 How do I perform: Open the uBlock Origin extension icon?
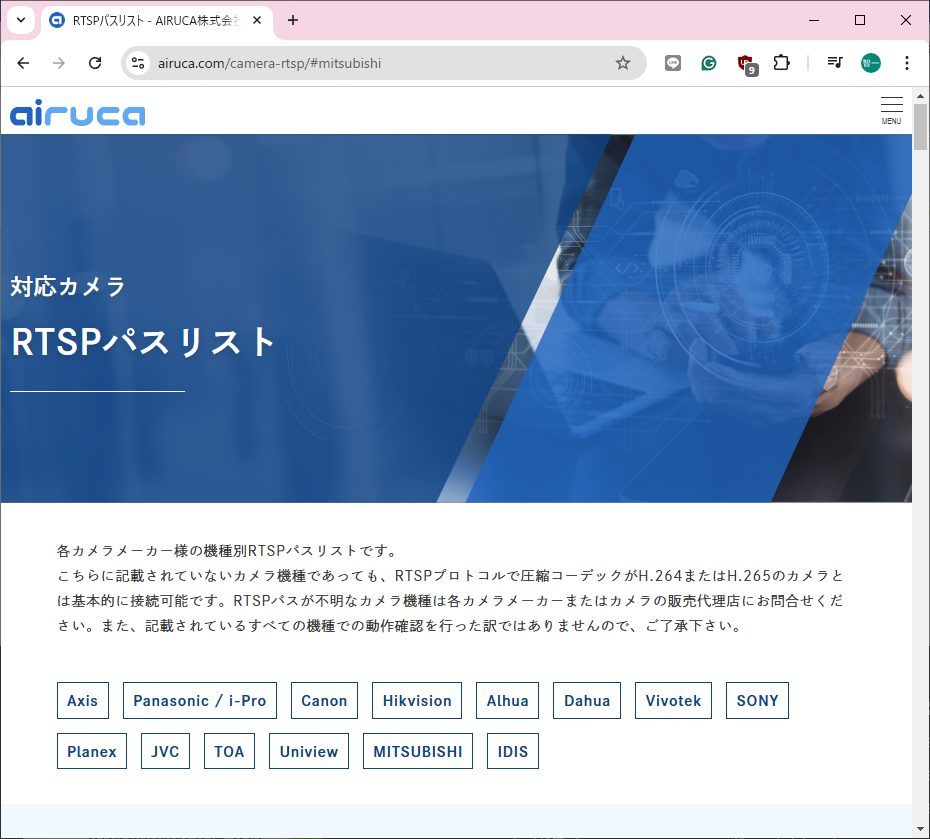tap(745, 64)
